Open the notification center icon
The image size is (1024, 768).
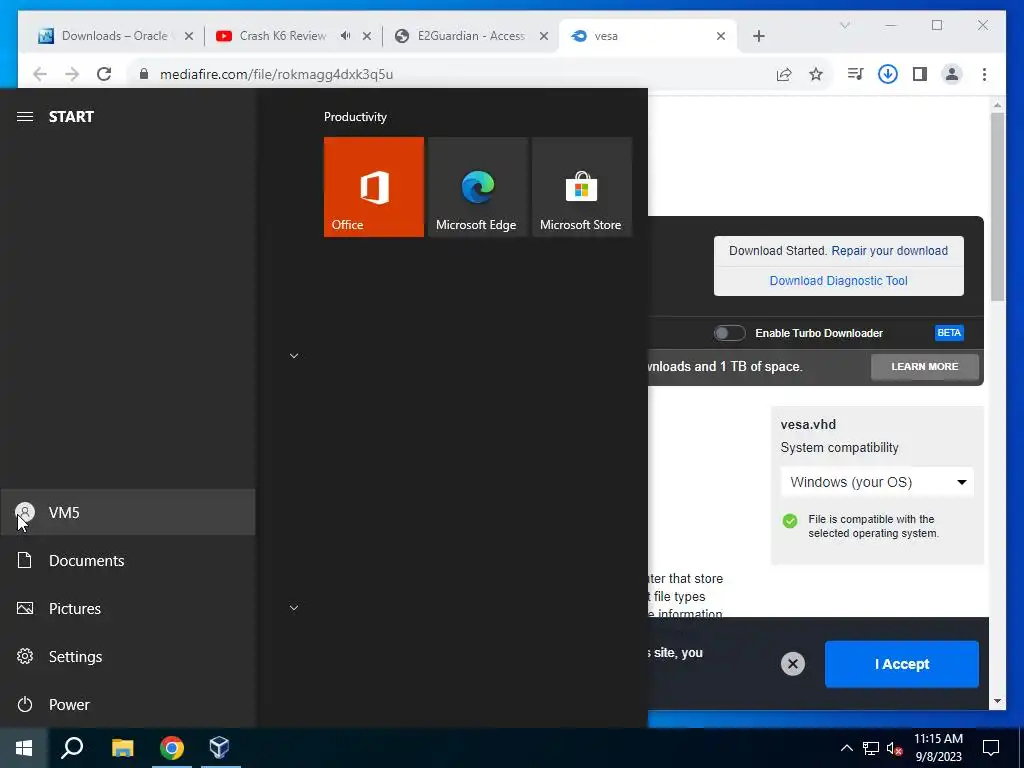(991, 748)
